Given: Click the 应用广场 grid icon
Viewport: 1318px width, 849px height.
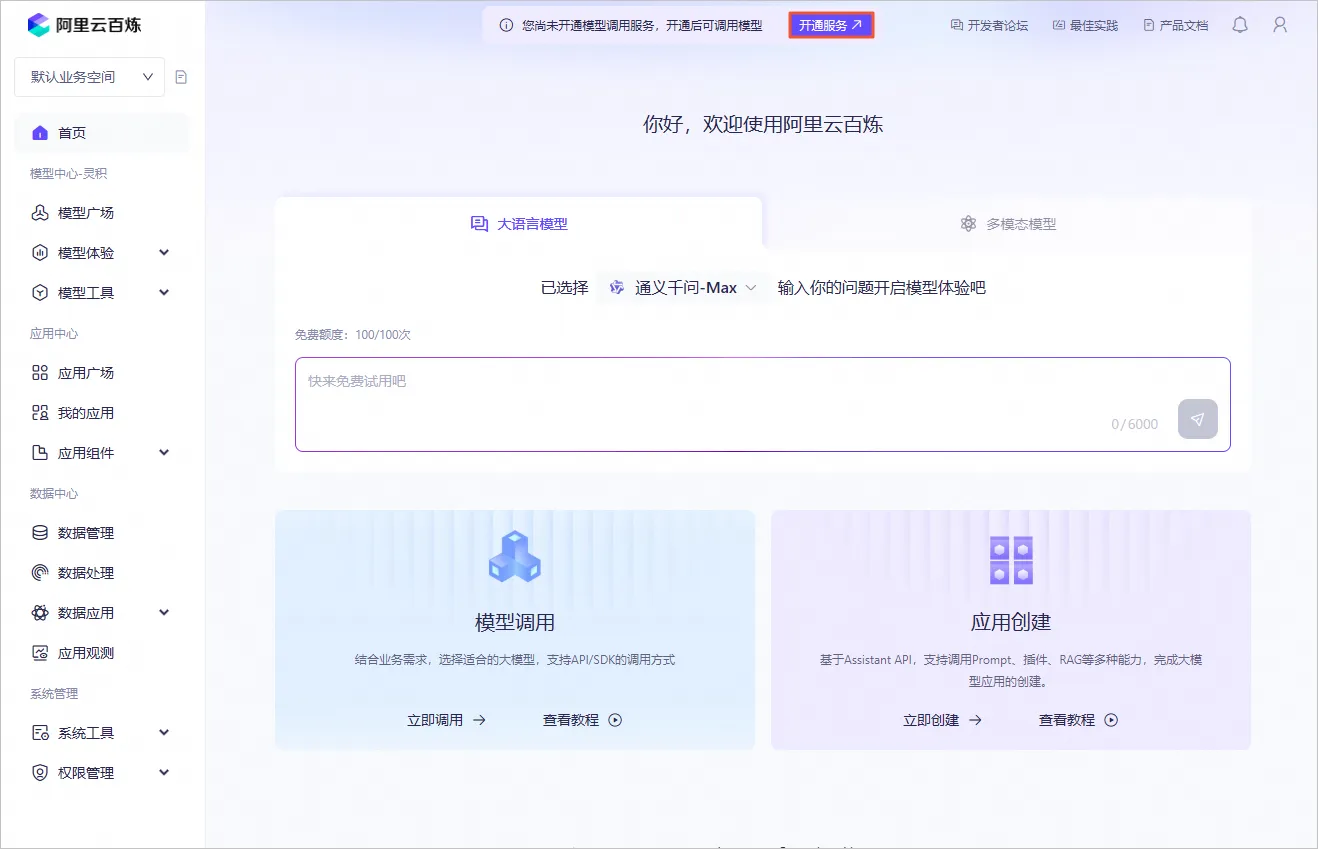Looking at the screenshot, I should coord(40,373).
